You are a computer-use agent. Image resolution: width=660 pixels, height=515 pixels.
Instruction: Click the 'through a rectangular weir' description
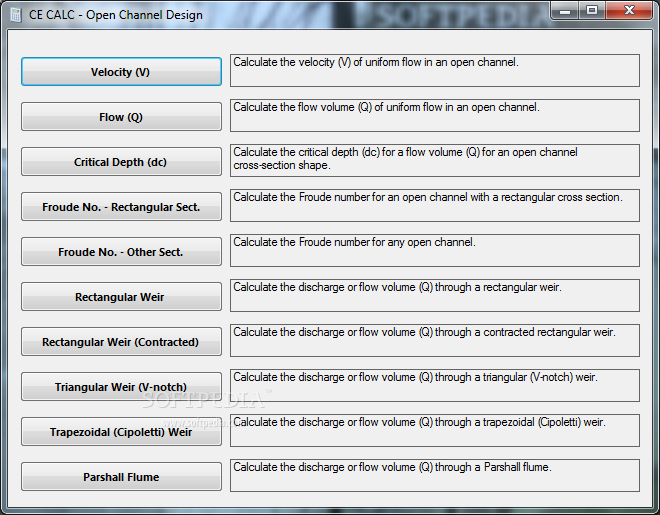tap(435, 296)
